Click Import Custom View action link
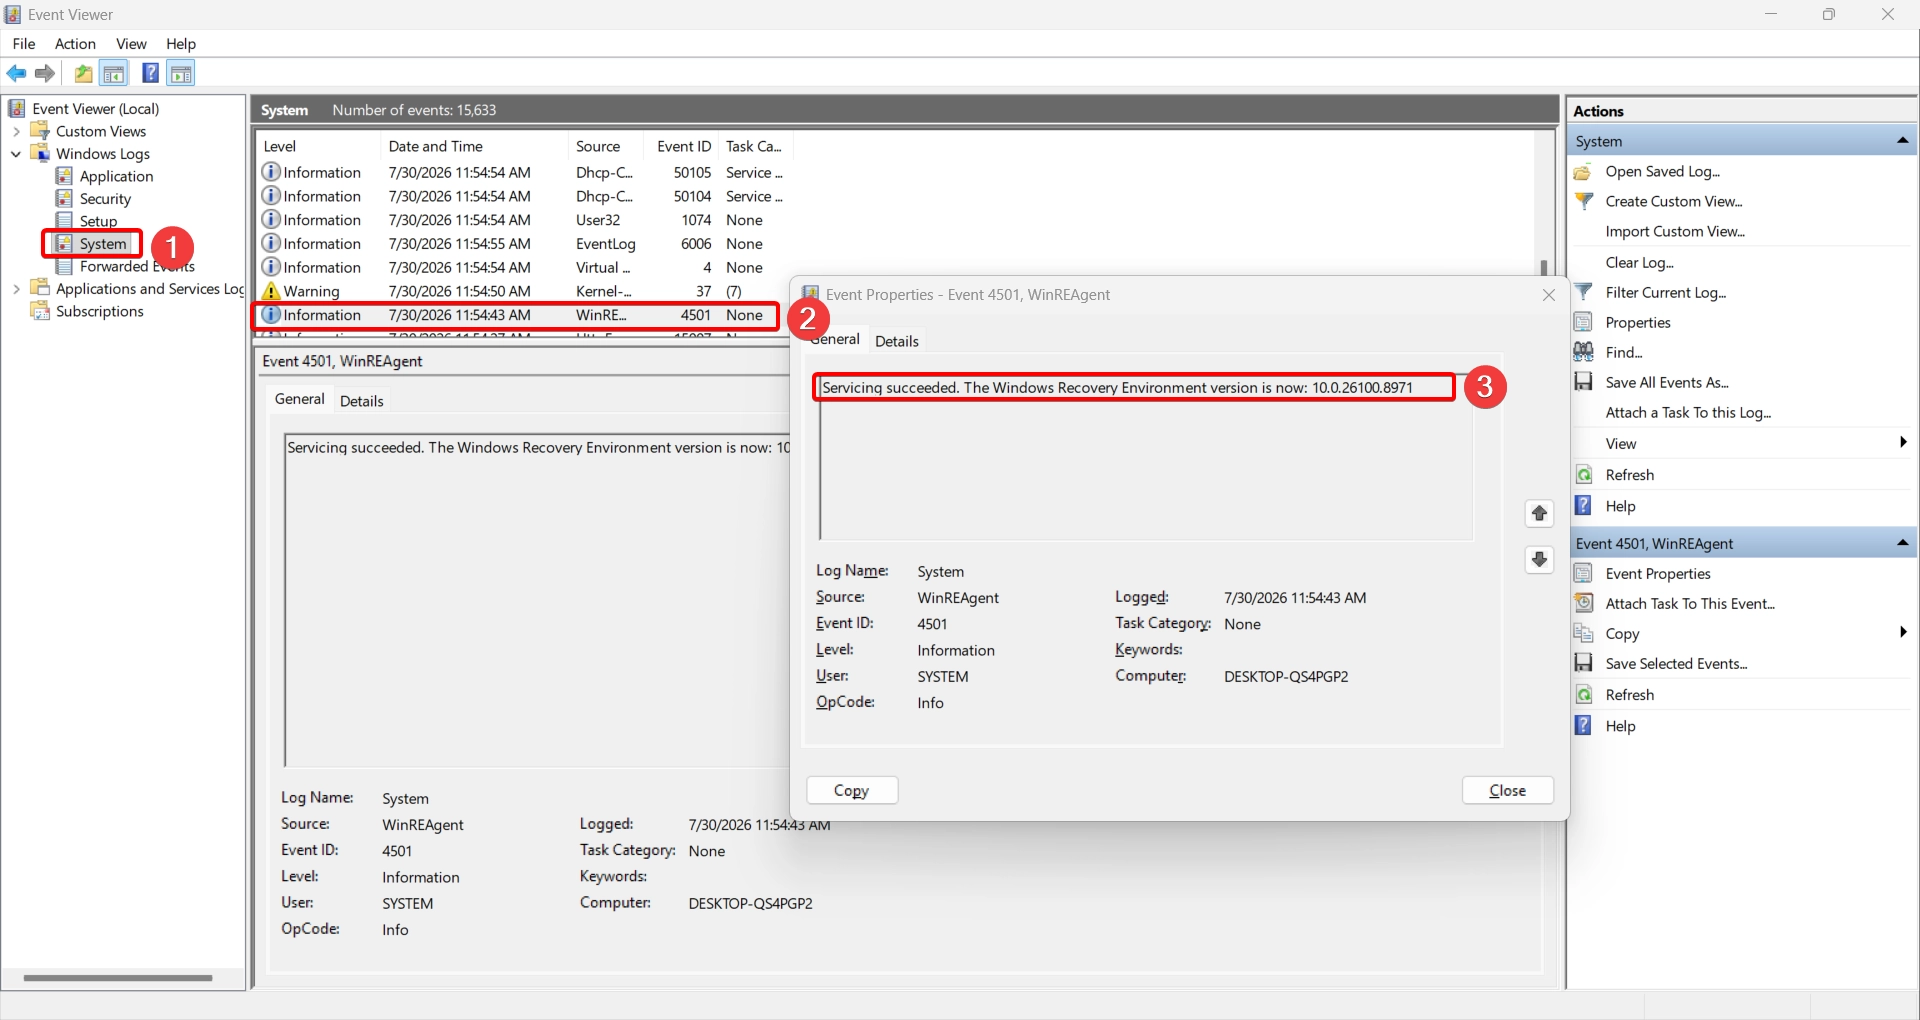 coord(1675,232)
